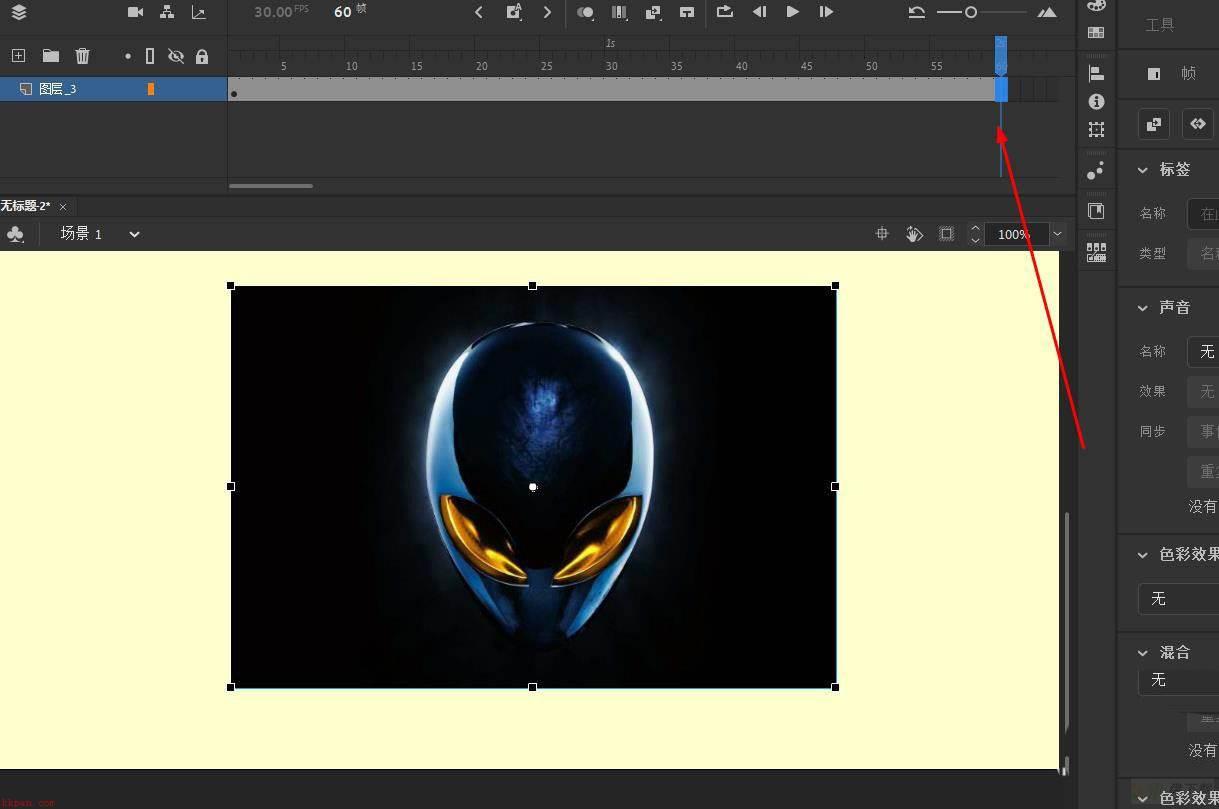
Task: Collapse the 混合 section
Action: (x=1142, y=653)
